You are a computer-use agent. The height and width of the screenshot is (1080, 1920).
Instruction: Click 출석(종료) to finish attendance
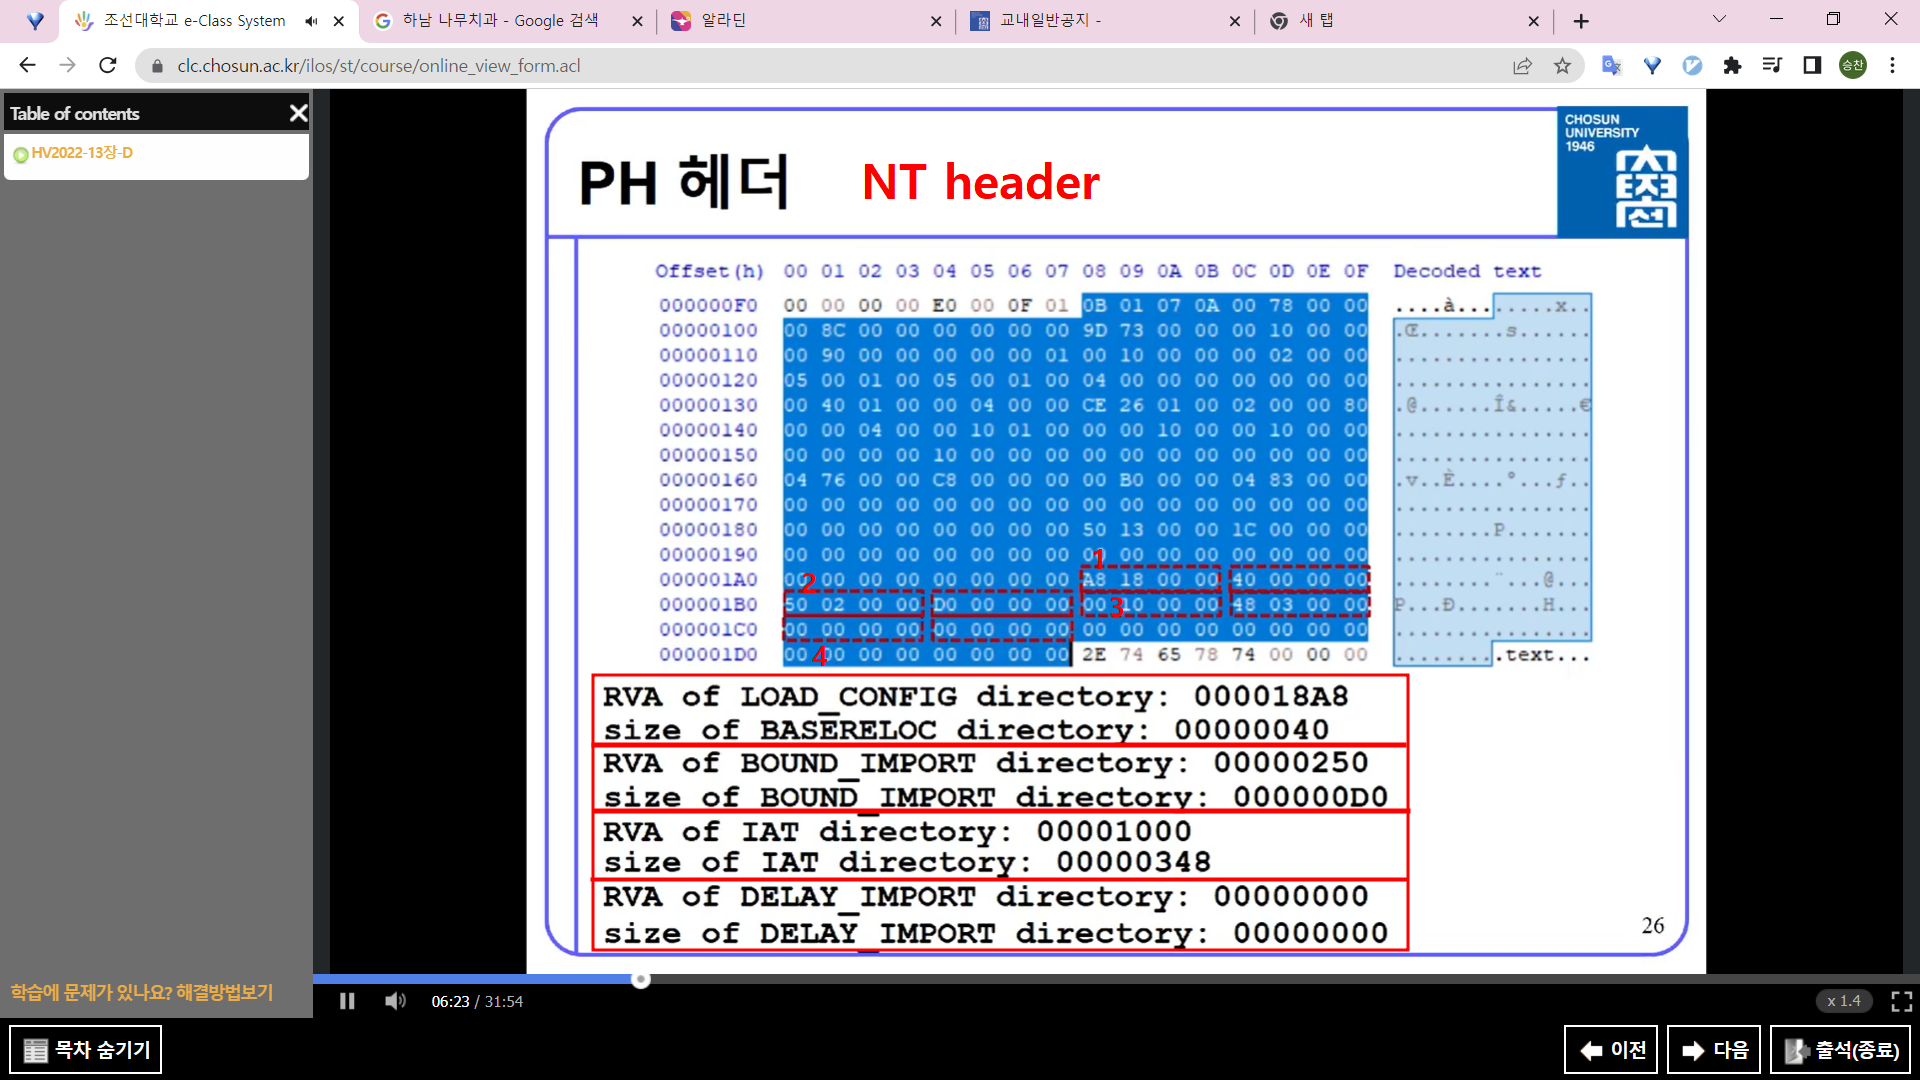click(1841, 1050)
